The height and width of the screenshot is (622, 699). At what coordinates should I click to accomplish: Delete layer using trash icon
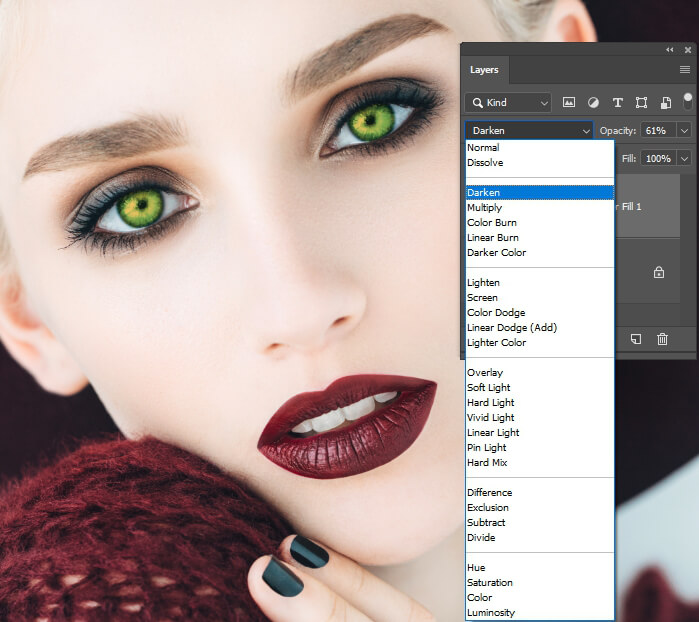pyautogui.click(x=662, y=339)
